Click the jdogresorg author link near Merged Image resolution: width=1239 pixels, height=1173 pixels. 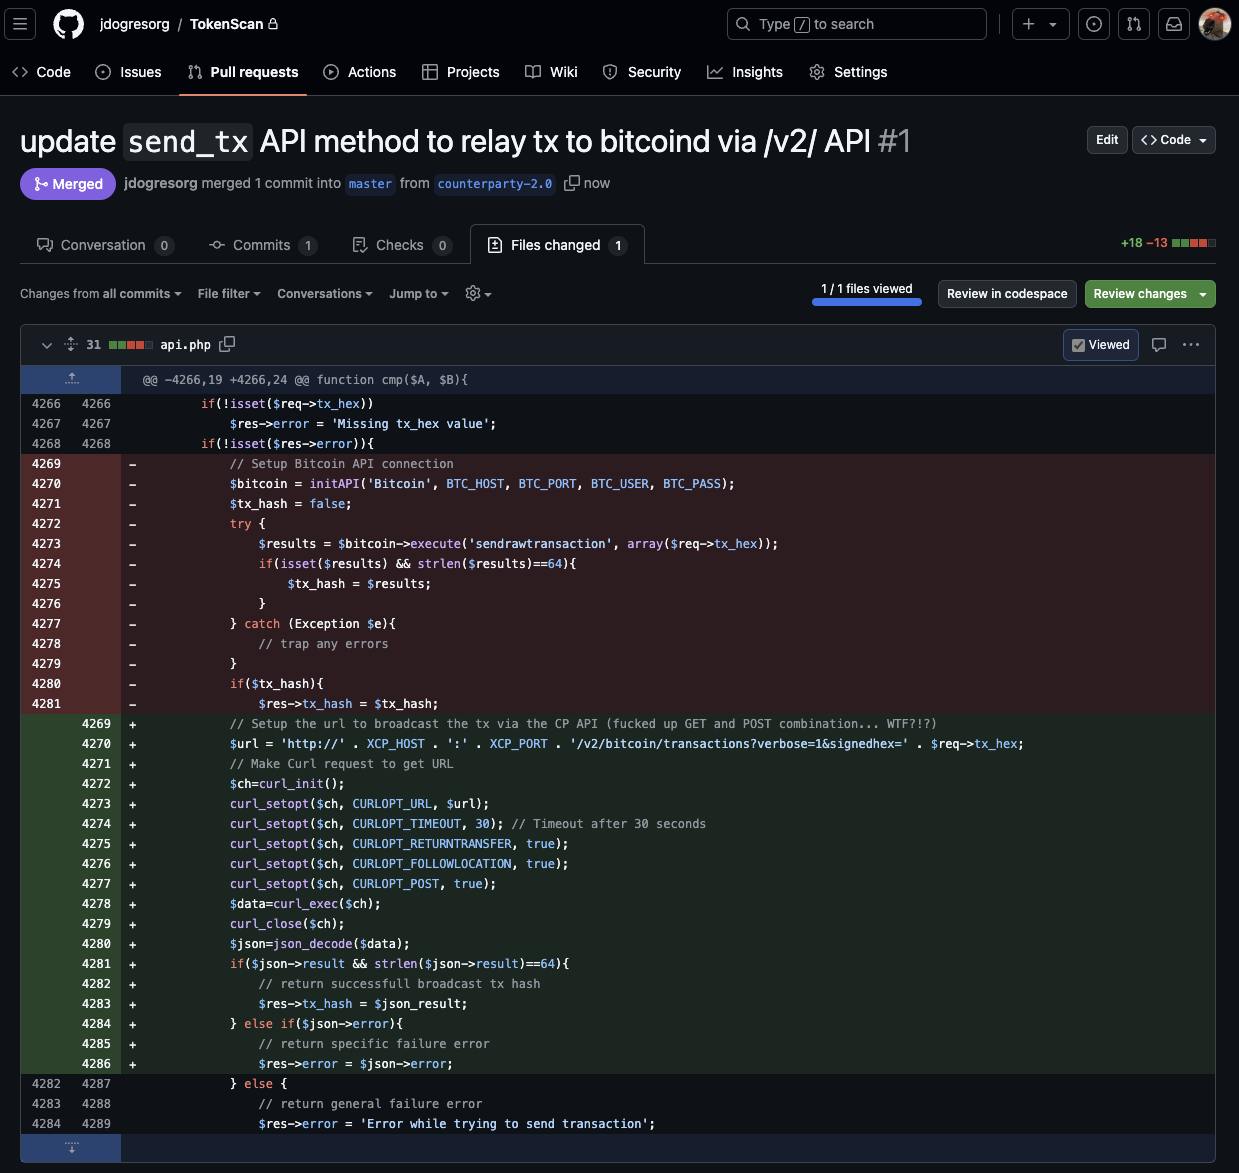(x=160, y=183)
